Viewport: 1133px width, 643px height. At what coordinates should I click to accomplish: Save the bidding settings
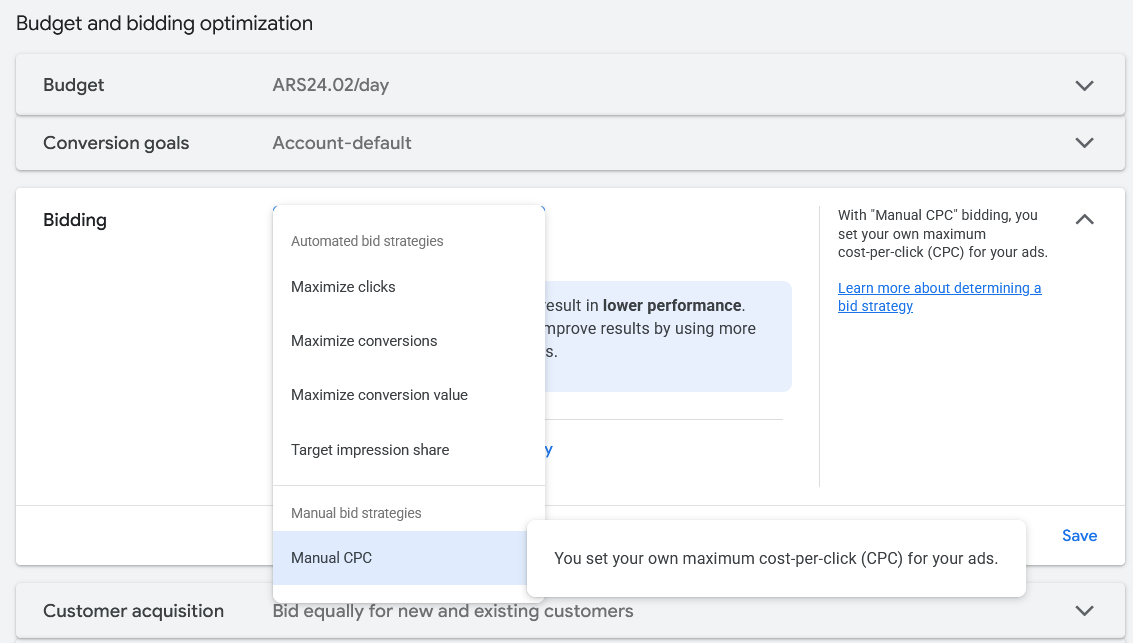pyautogui.click(x=1079, y=536)
